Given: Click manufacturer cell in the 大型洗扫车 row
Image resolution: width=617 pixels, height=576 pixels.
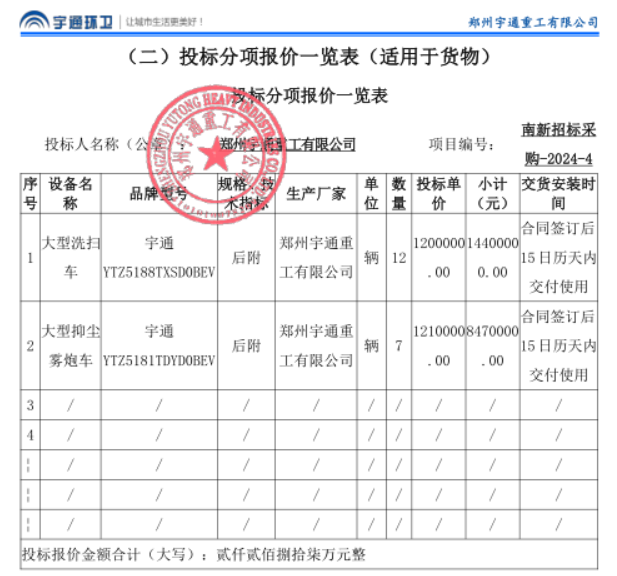Looking at the screenshot, I should [316, 258].
